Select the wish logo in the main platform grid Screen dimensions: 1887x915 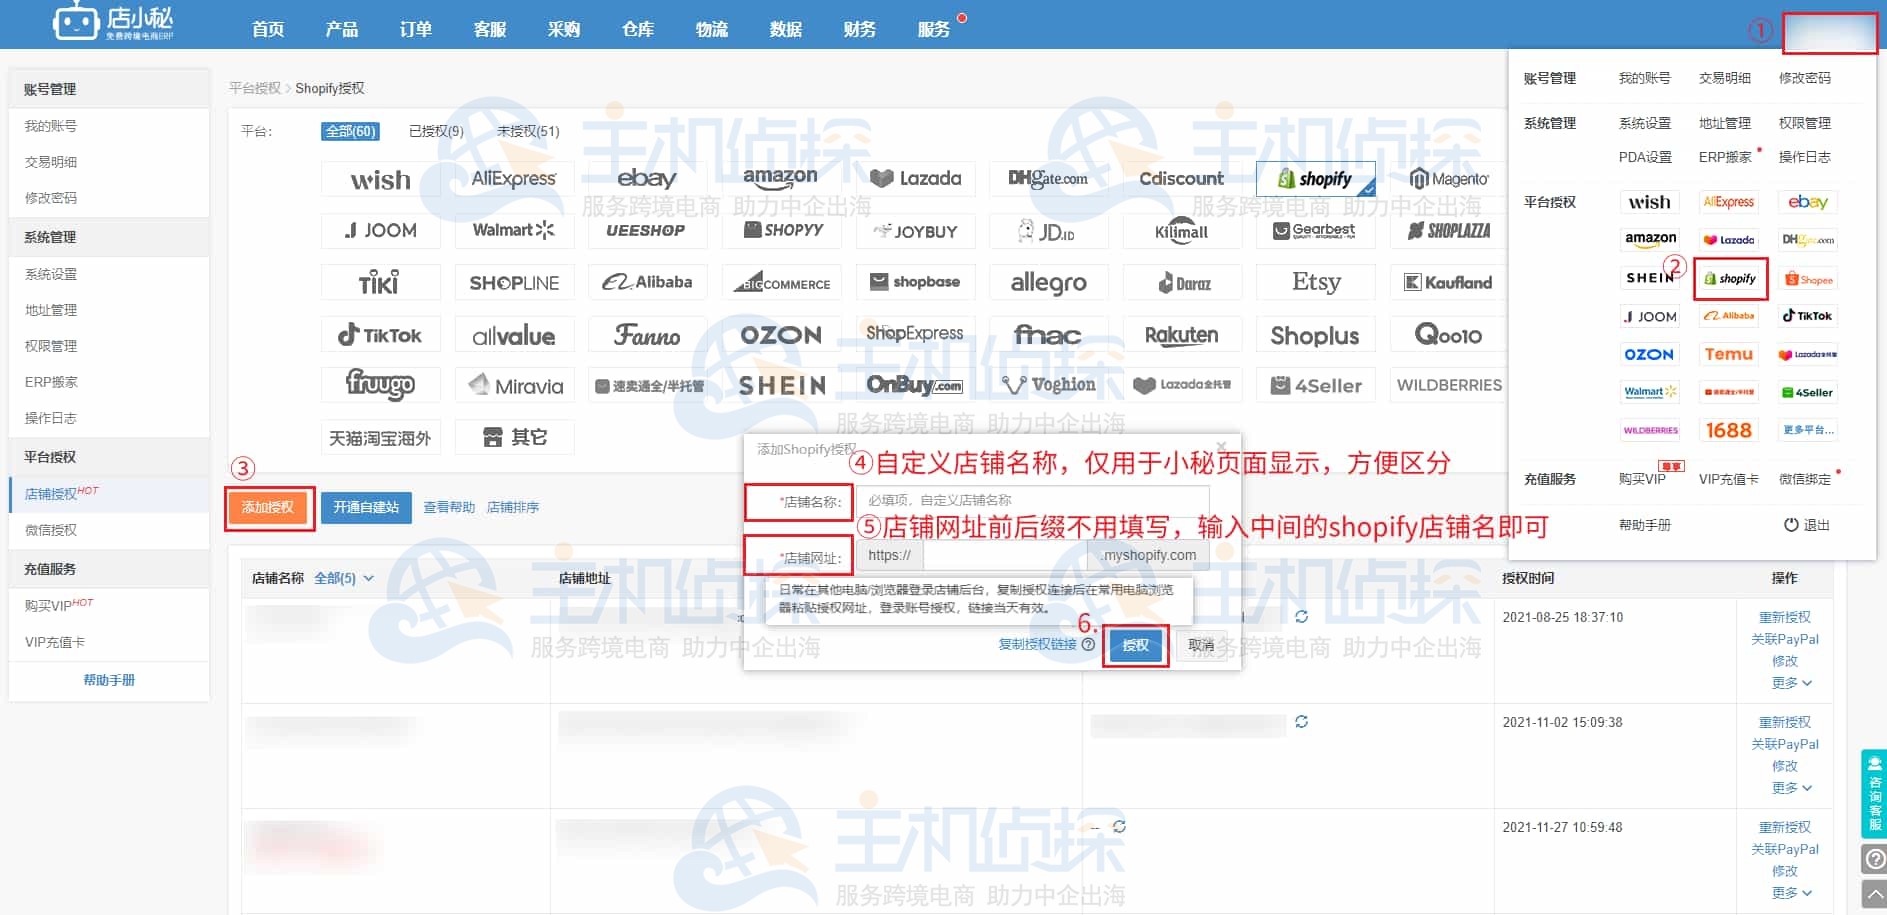[380, 179]
